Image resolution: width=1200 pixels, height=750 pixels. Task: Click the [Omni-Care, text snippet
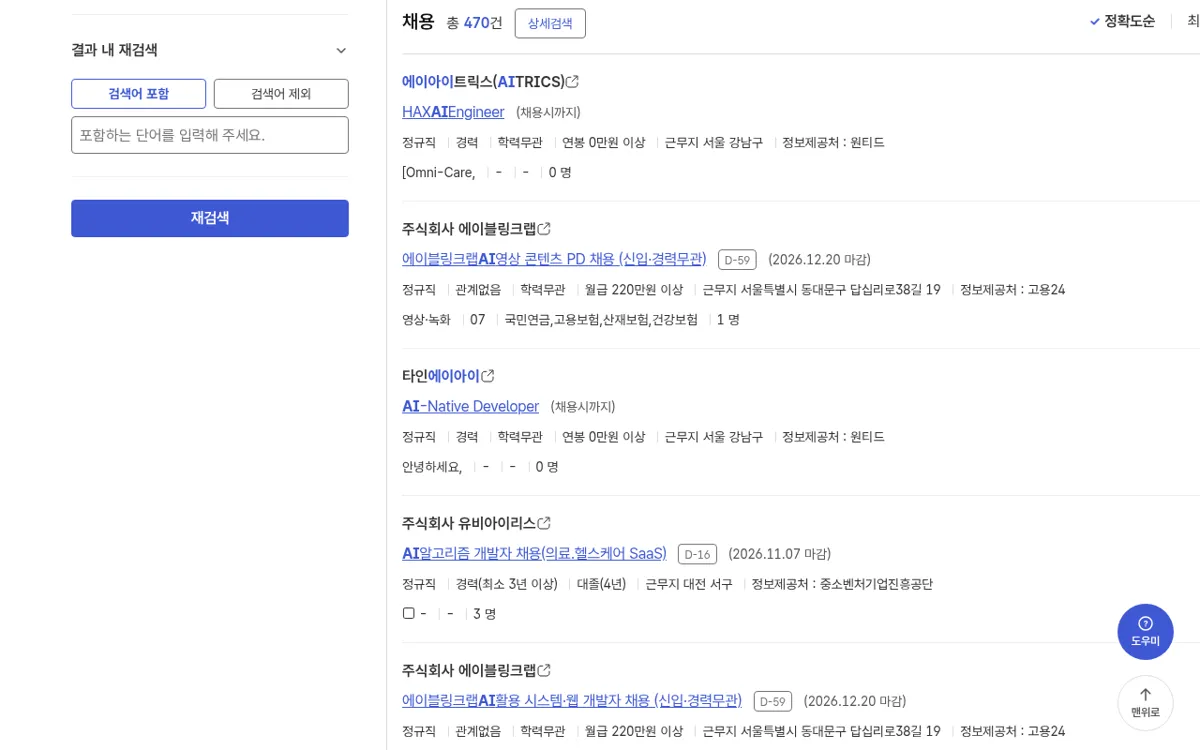439,173
